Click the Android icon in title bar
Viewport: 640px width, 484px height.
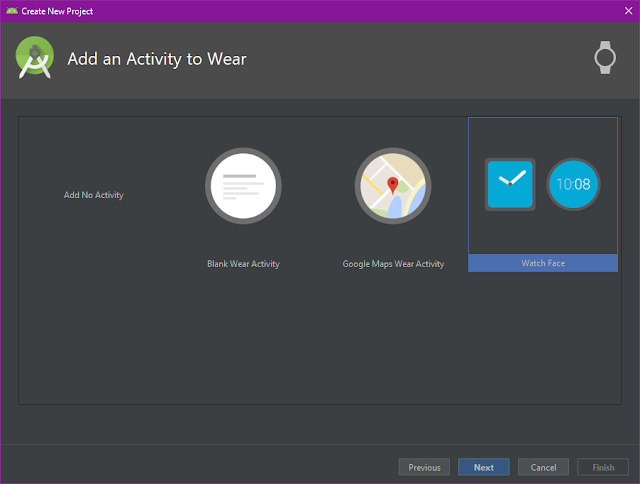coord(12,11)
